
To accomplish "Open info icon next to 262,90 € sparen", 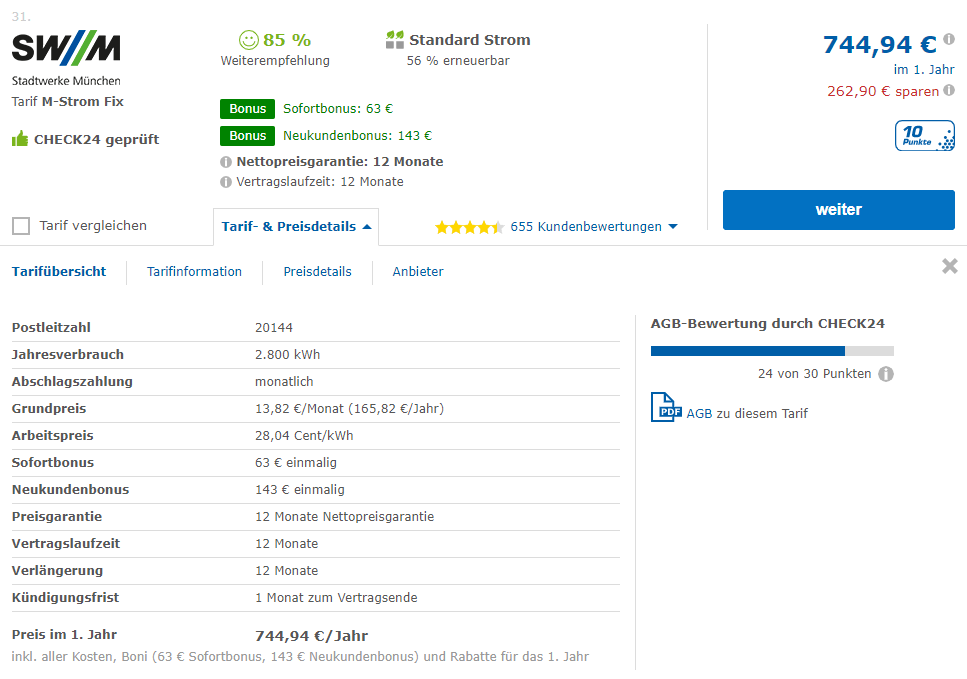I will tap(949, 90).
